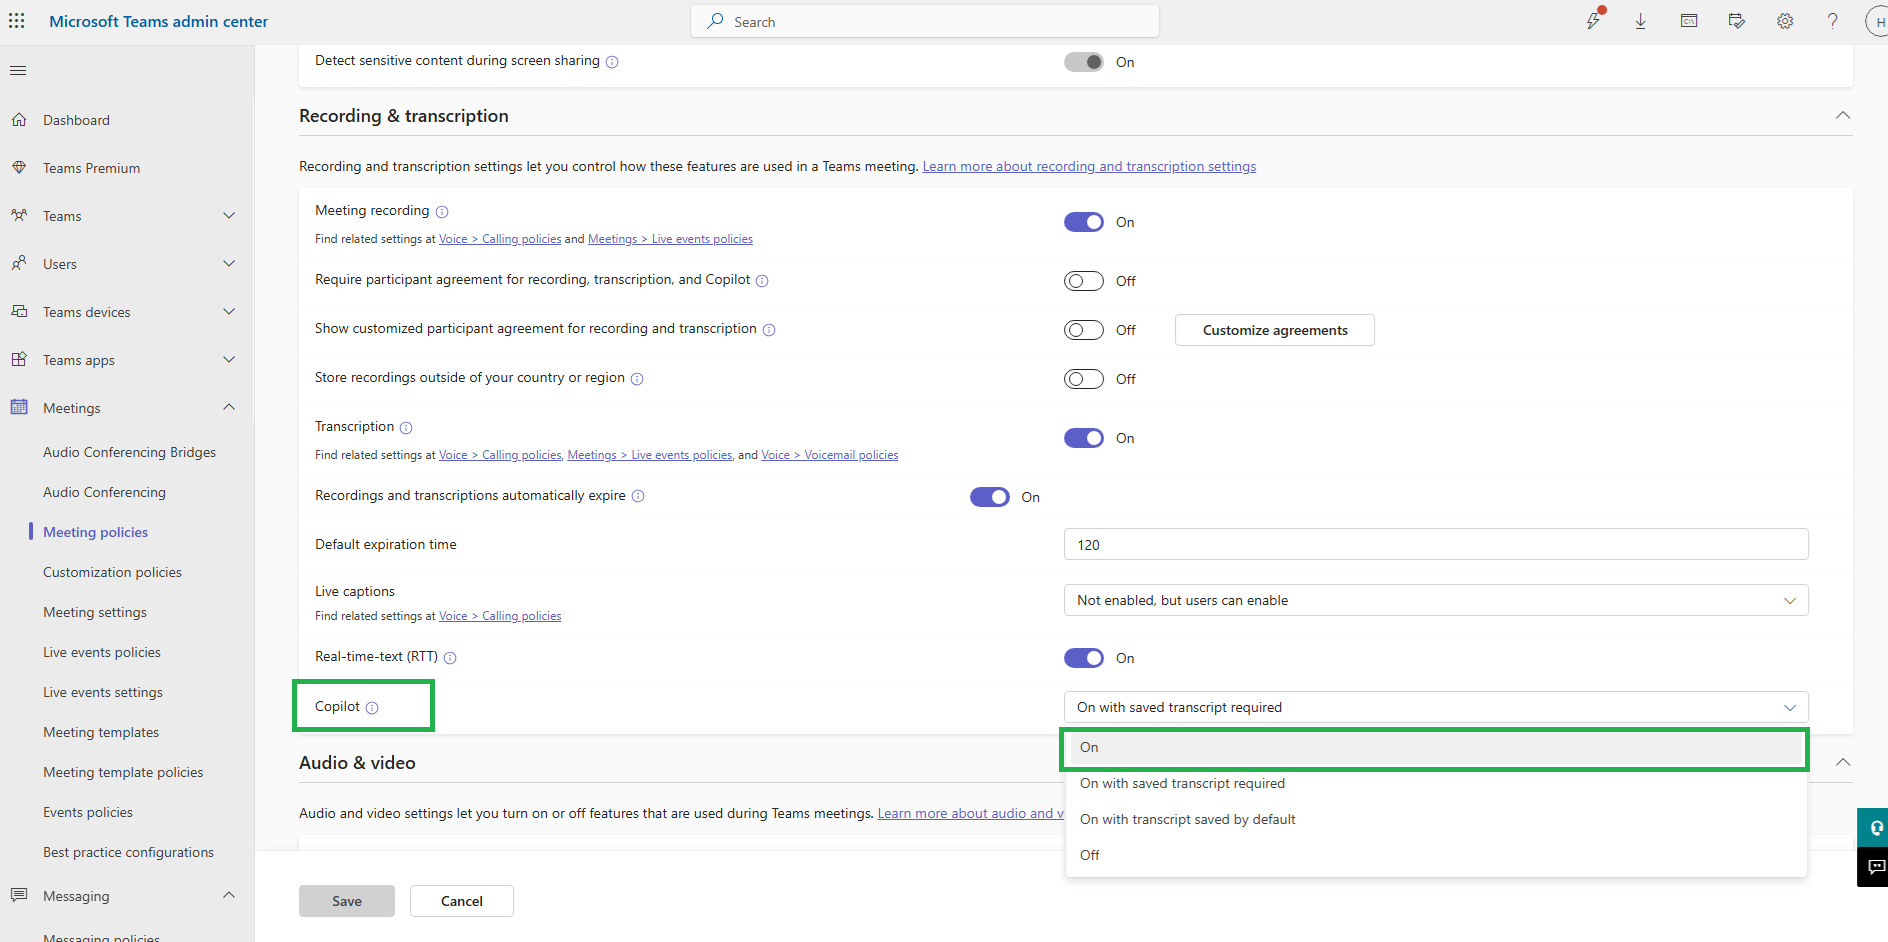
Task: Disable Recordings and transcriptions automatically expire toggle
Action: tap(990, 497)
